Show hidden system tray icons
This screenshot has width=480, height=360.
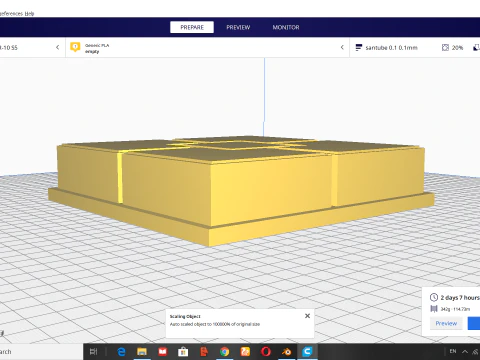pos(465,351)
